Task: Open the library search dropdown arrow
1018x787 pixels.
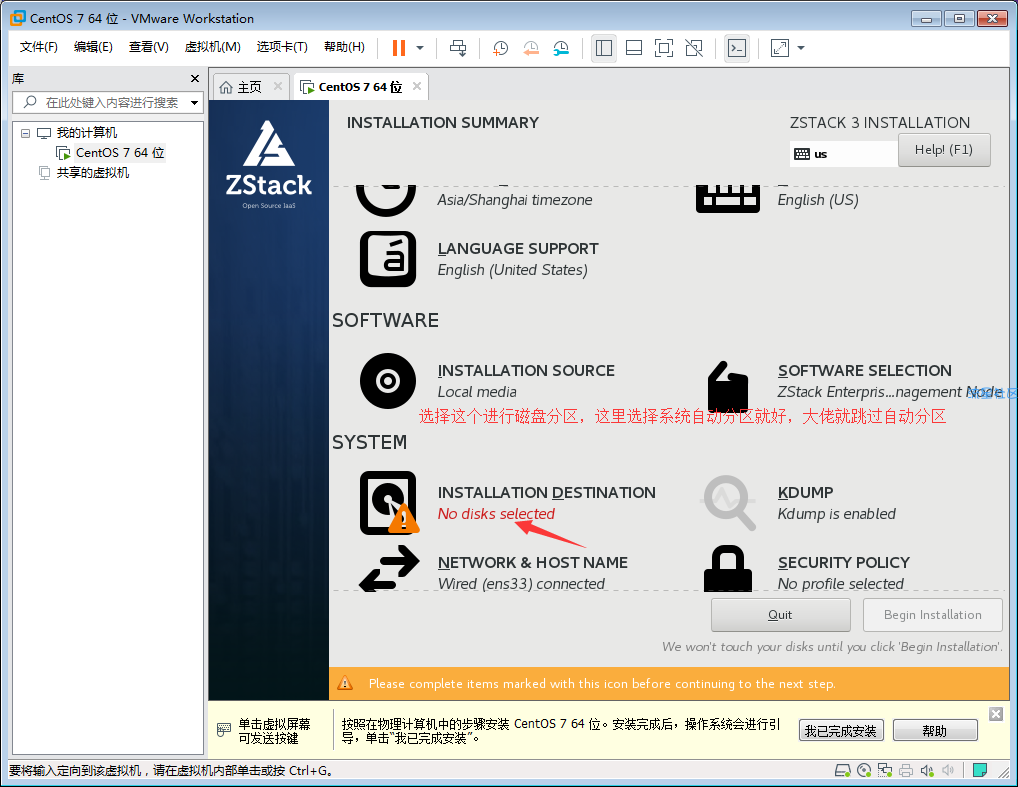Action: click(194, 103)
